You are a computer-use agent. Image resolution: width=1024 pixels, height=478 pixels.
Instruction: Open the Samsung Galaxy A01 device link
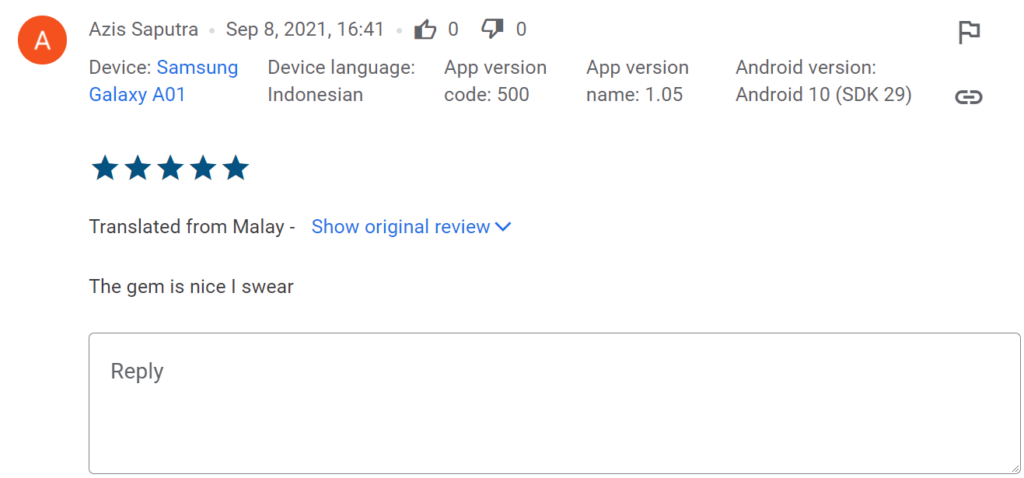163,82
